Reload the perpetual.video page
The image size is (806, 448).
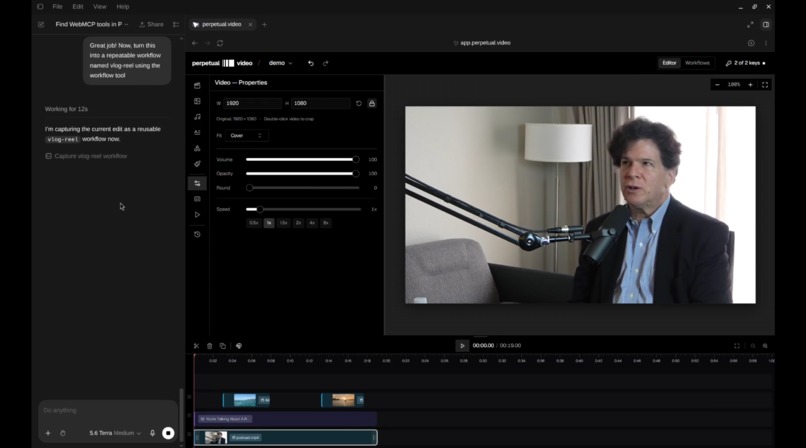220,43
